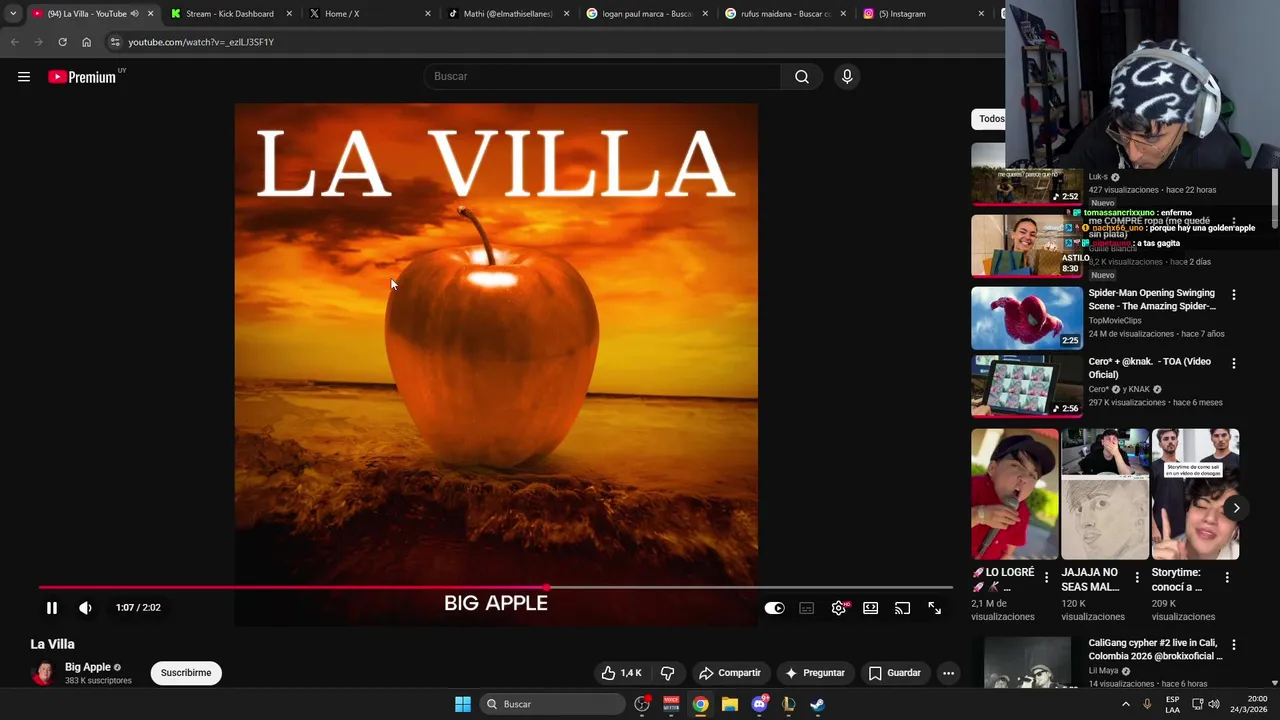Open the tab search dropdown arrow
The width and height of the screenshot is (1280, 720).
pos(13,14)
